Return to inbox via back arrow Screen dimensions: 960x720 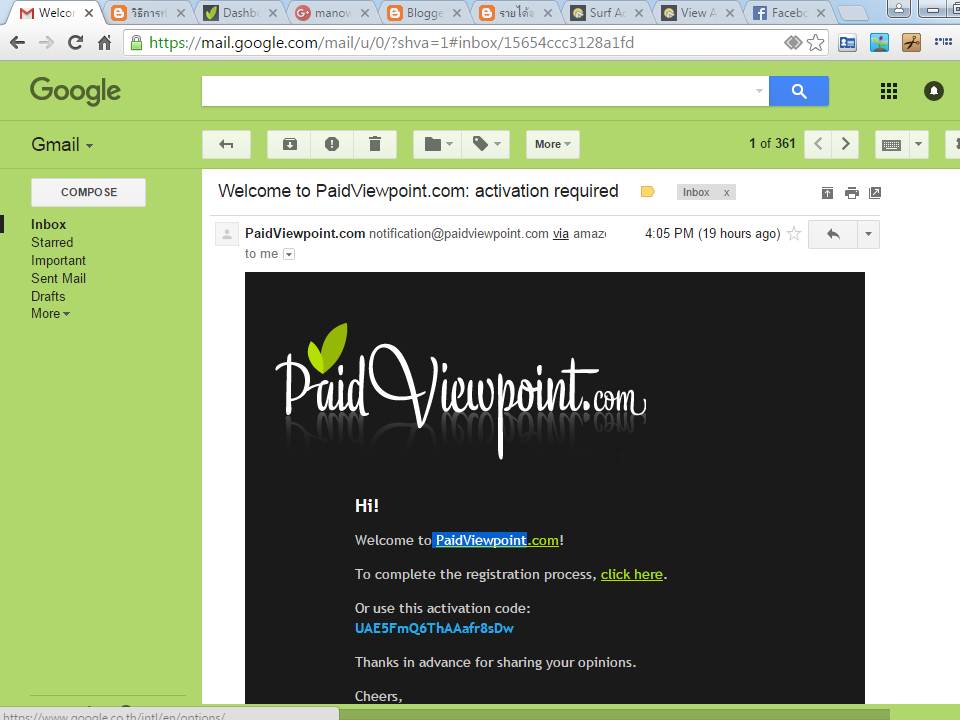(x=226, y=144)
